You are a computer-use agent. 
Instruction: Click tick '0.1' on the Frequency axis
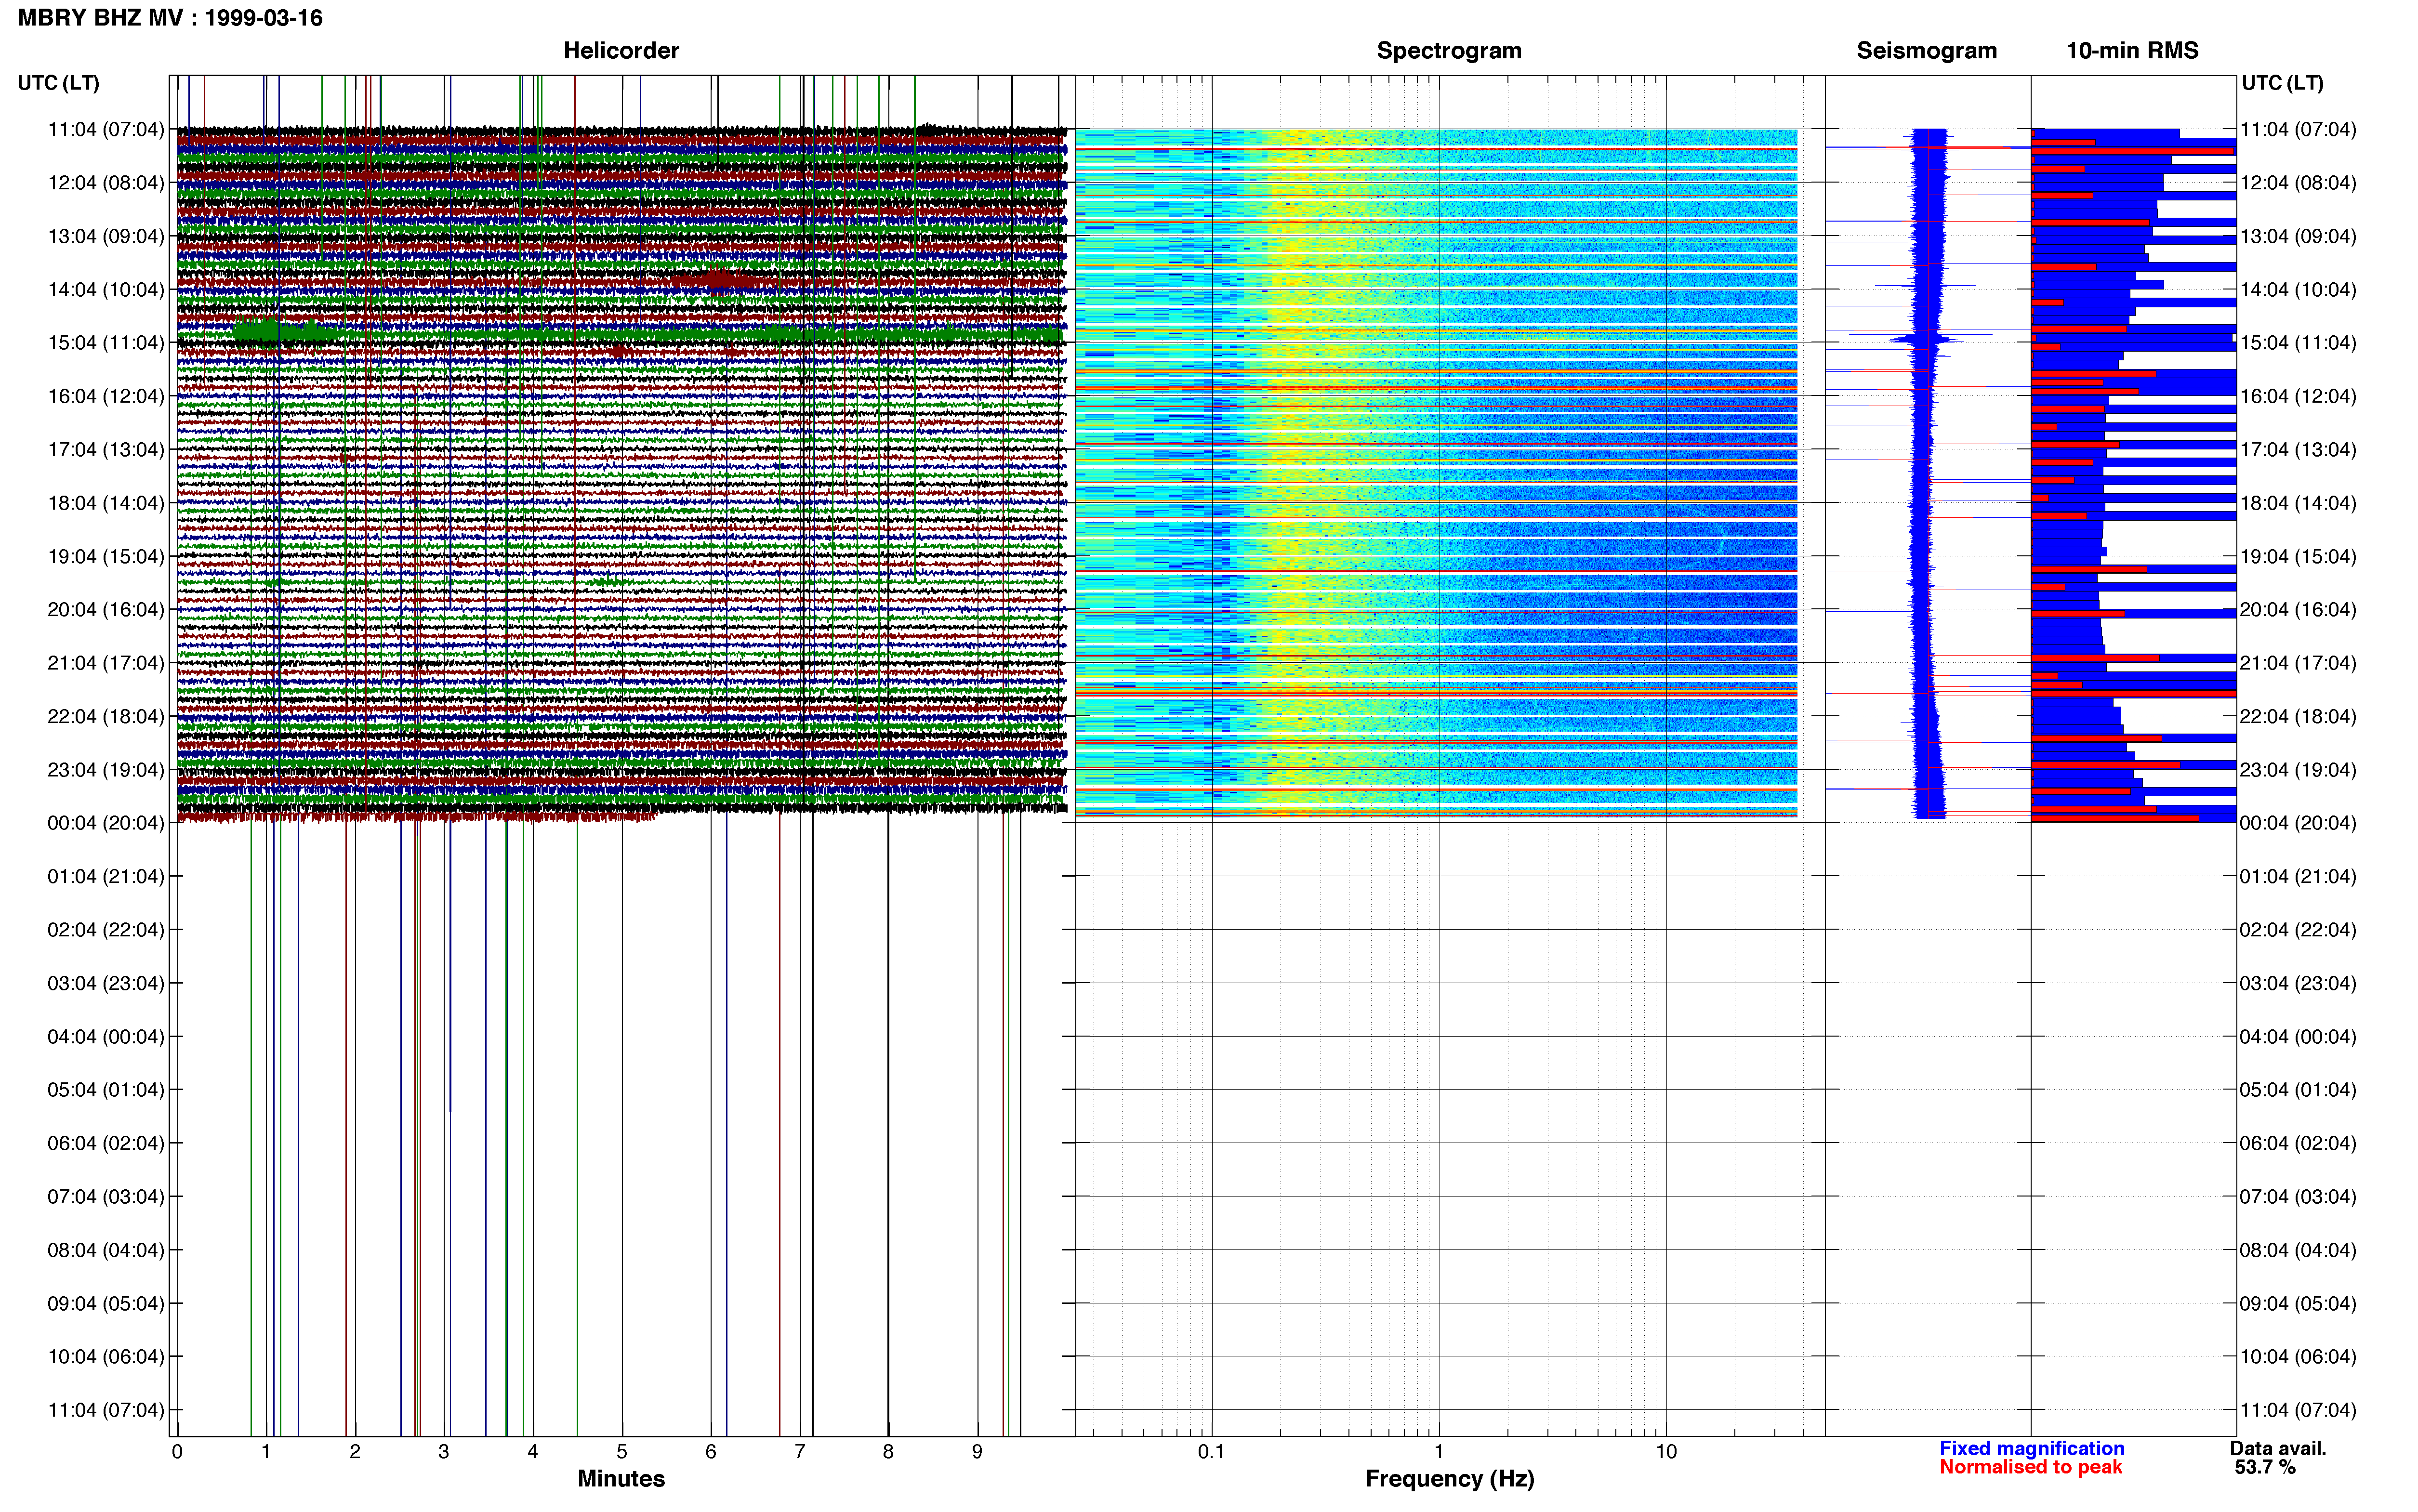point(1211,1452)
